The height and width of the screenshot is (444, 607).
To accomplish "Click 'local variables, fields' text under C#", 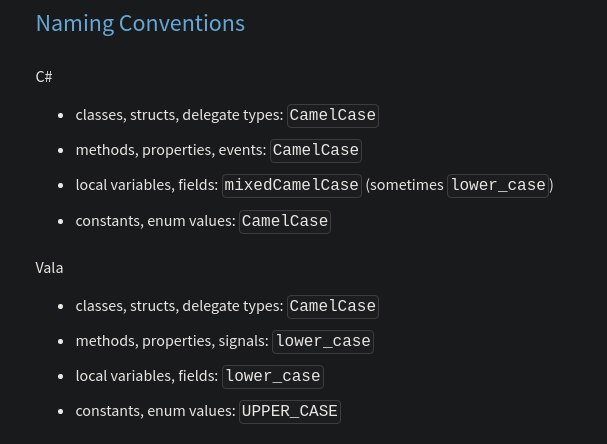I will (x=147, y=185).
